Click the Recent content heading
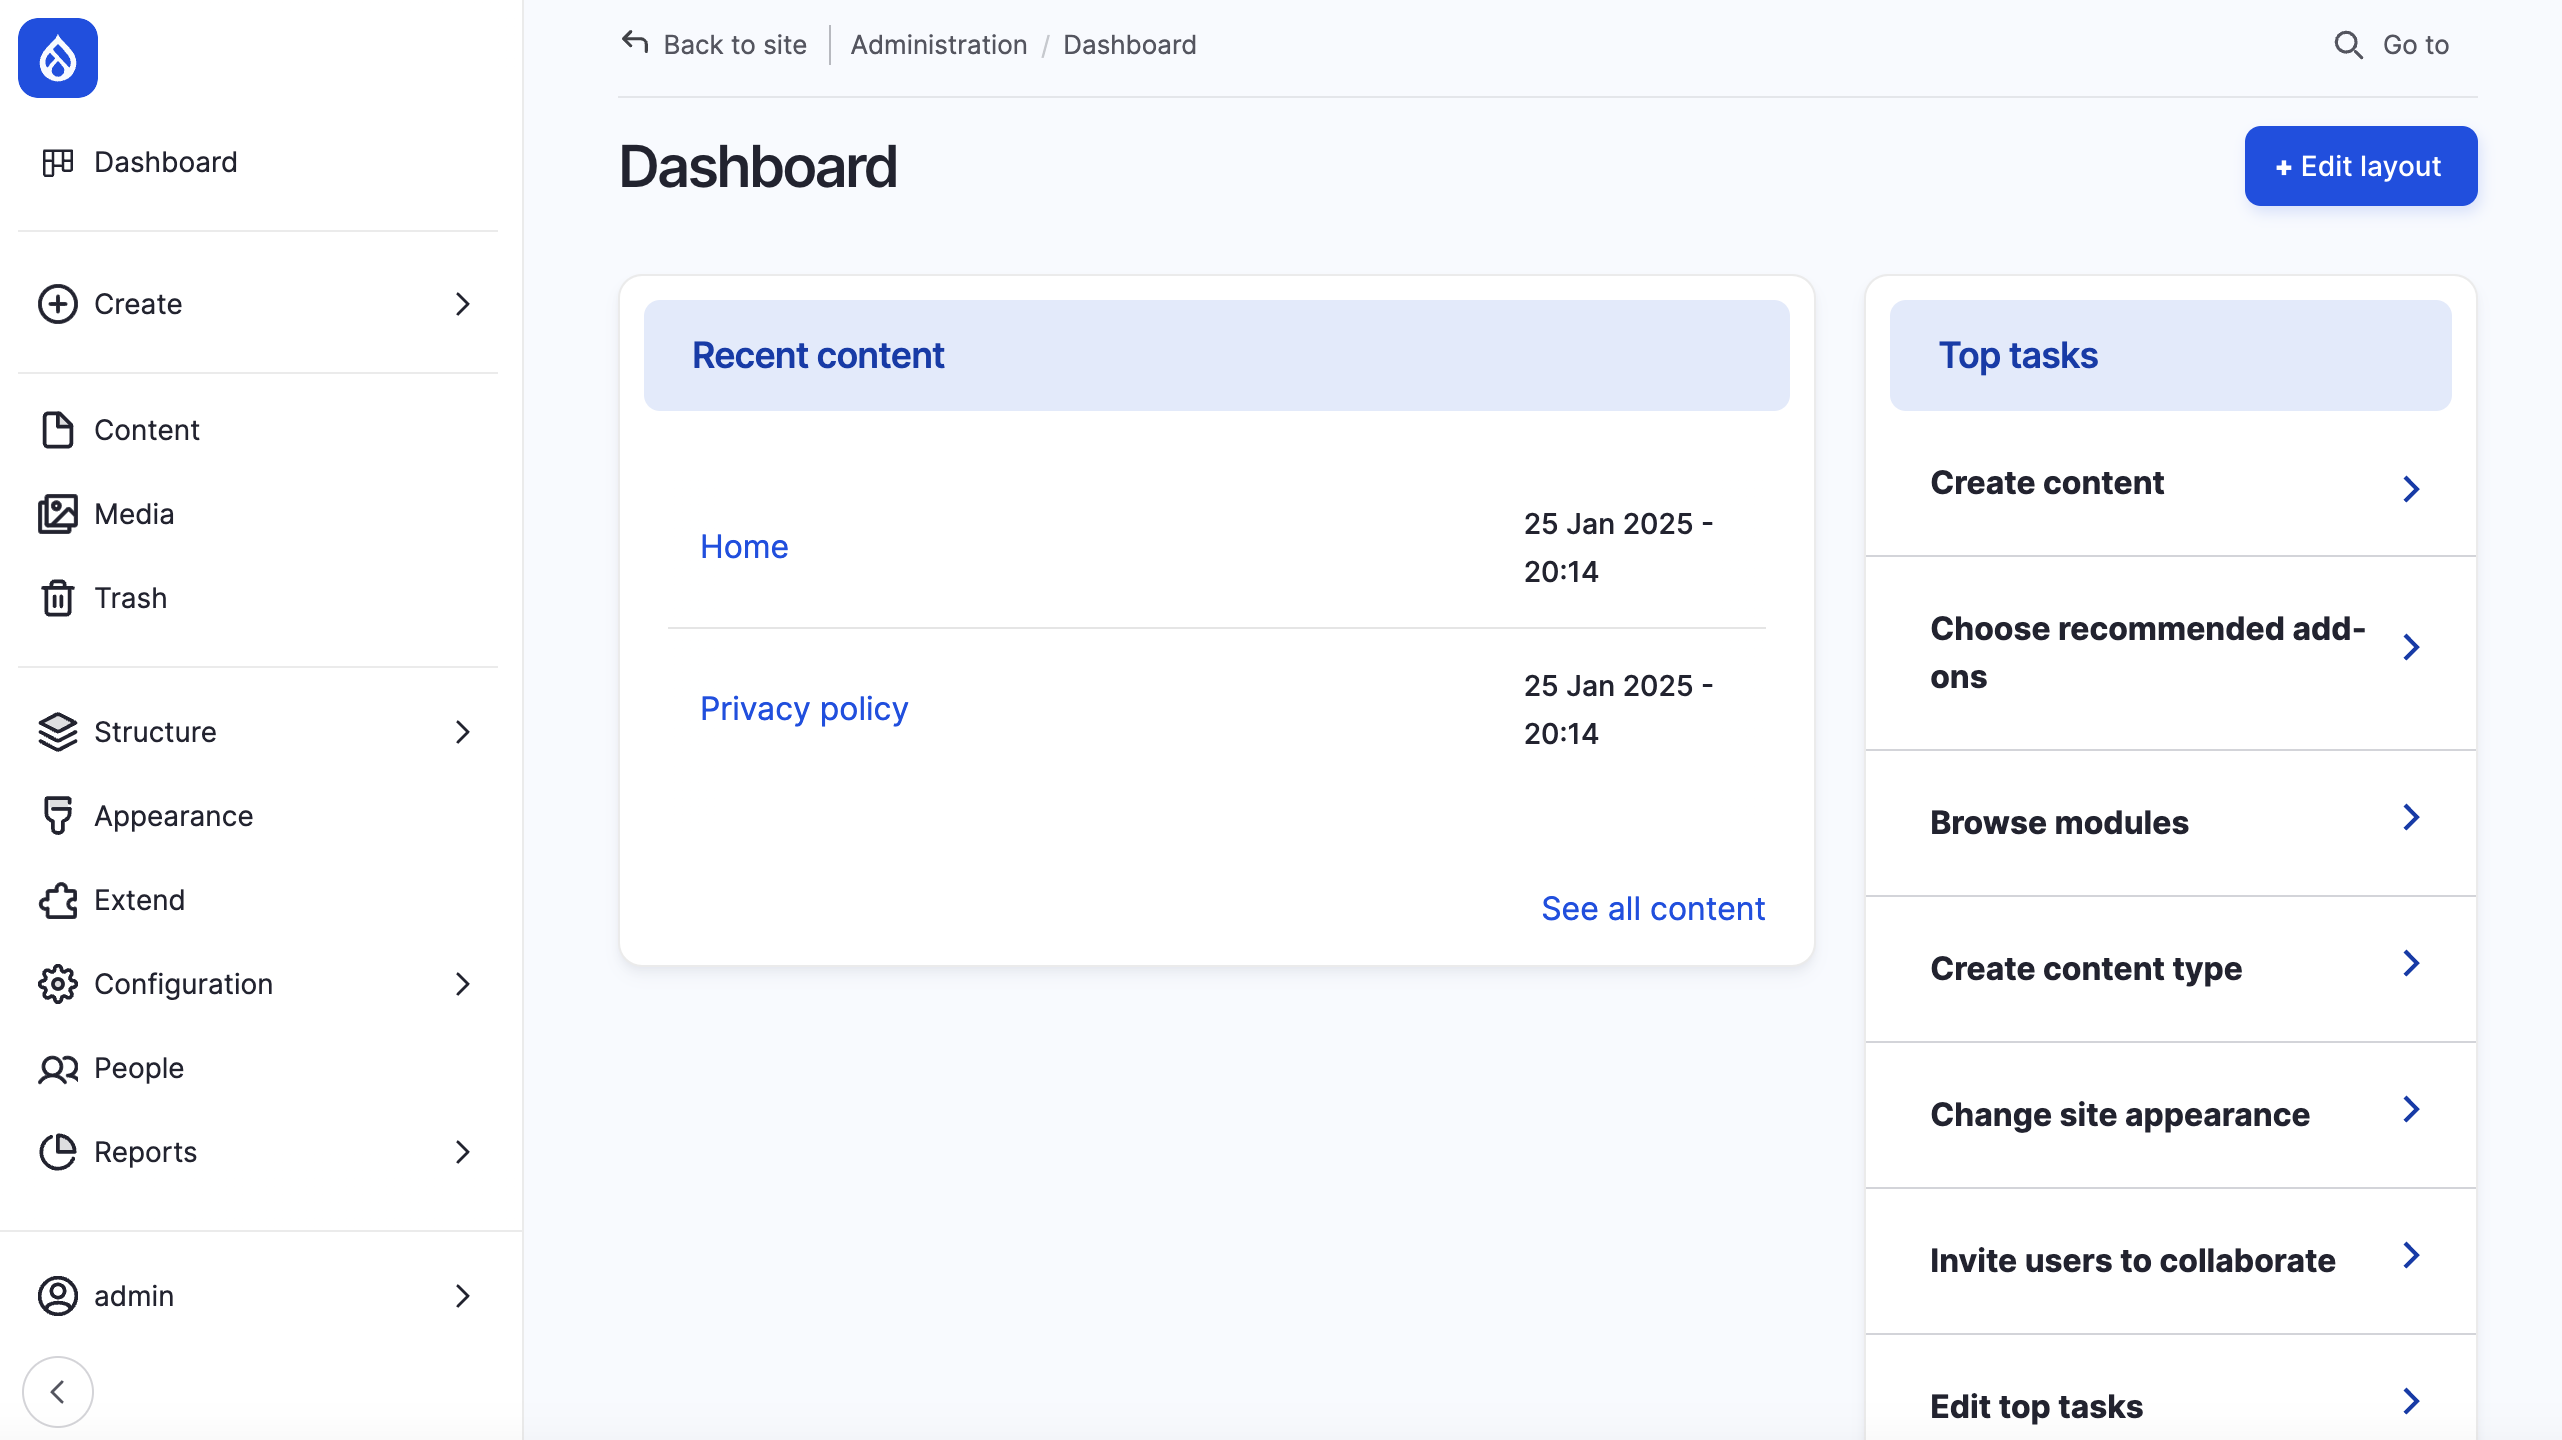 [x=818, y=356]
